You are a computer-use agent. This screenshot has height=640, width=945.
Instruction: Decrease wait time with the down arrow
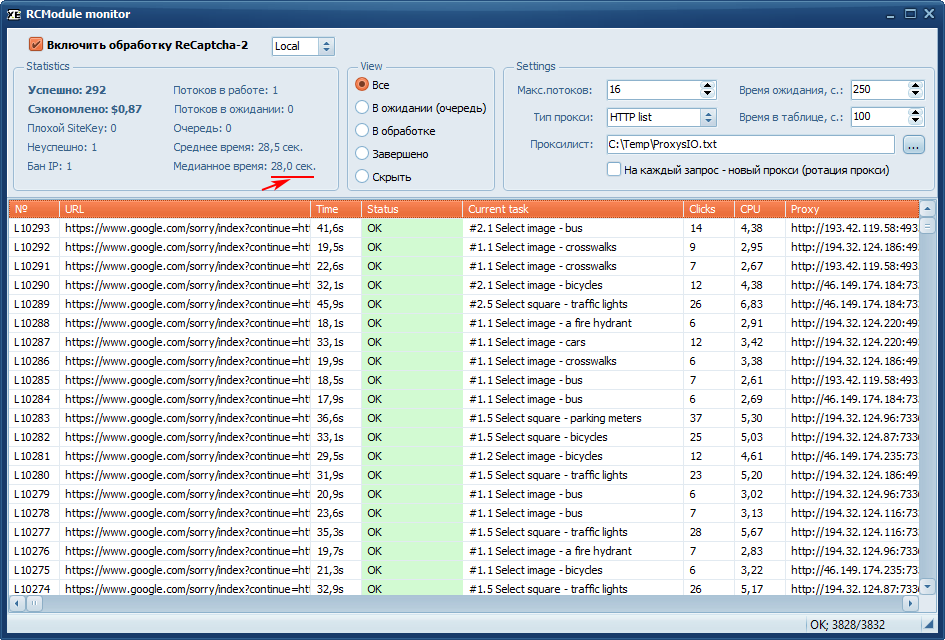click(915, 94)
